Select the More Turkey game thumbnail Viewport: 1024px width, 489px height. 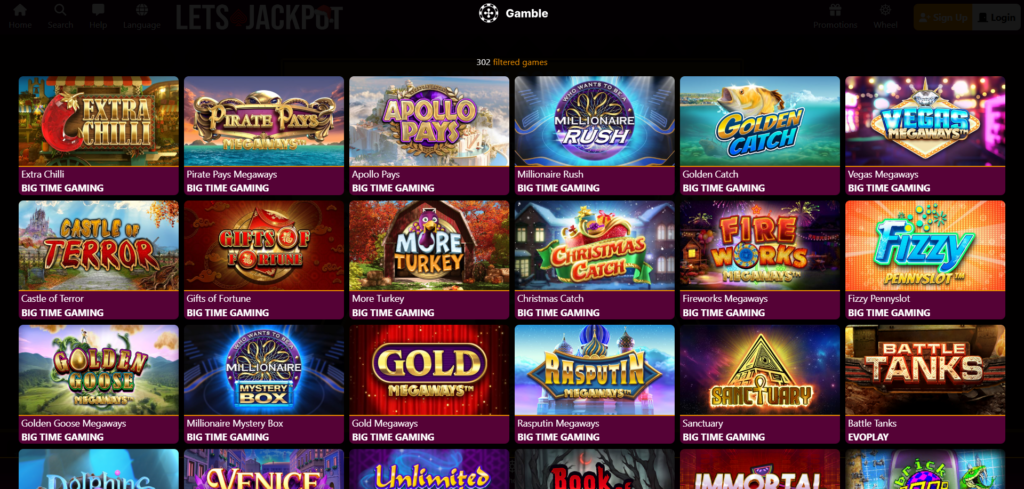429,245
